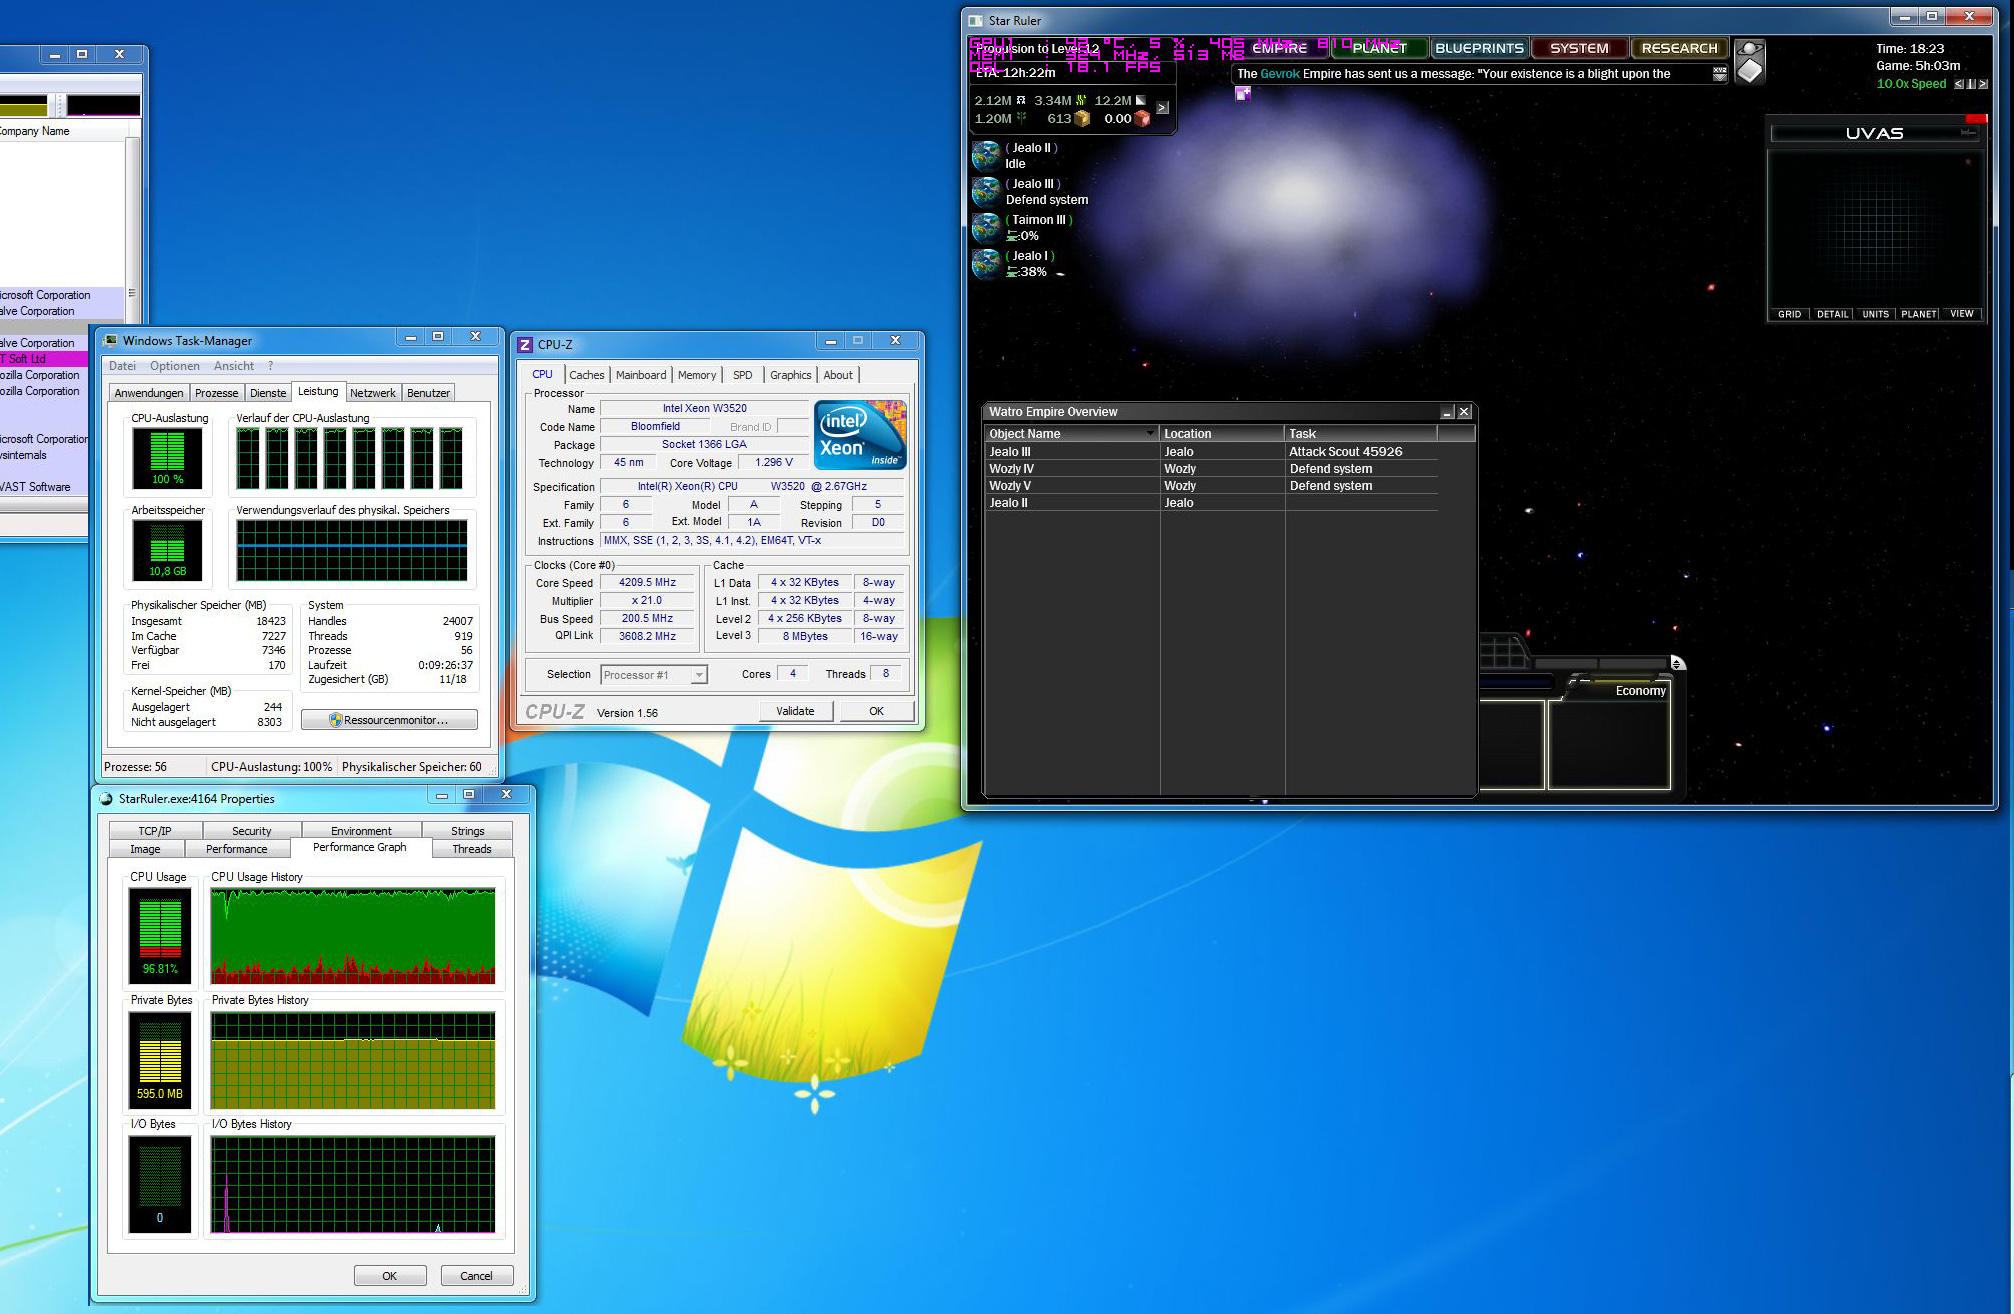This screenshot has width=2014, height=1314.
Task: Sort Empire Overview by Object Name header
Action: [1070, 433]
